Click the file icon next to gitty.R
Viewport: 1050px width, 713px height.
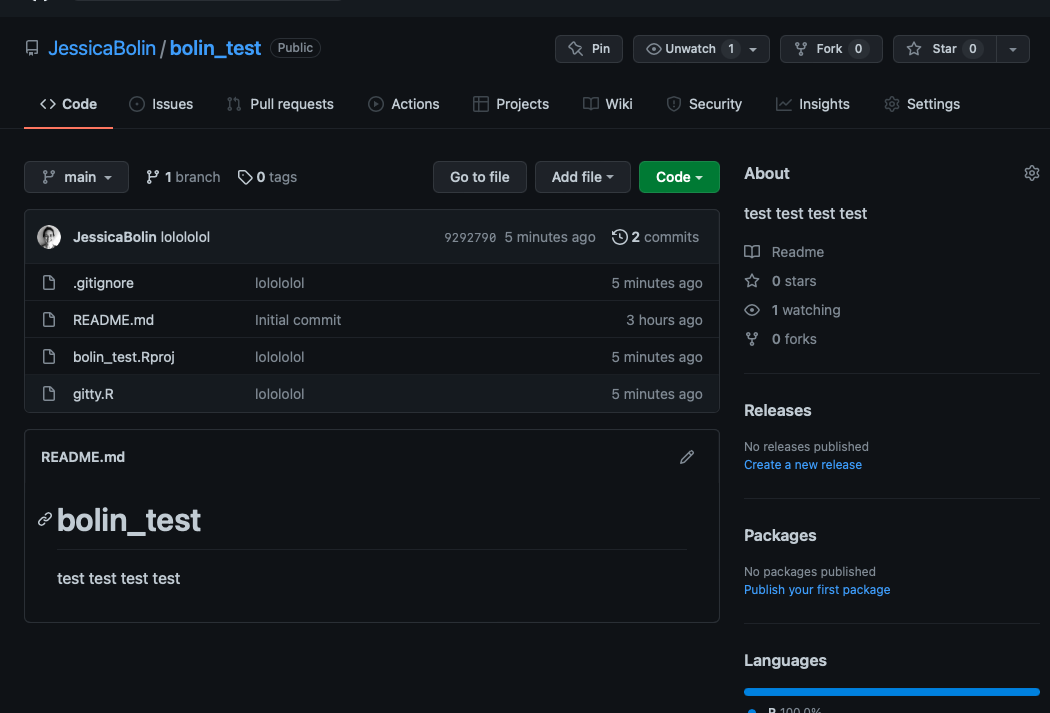click(49, 394)
